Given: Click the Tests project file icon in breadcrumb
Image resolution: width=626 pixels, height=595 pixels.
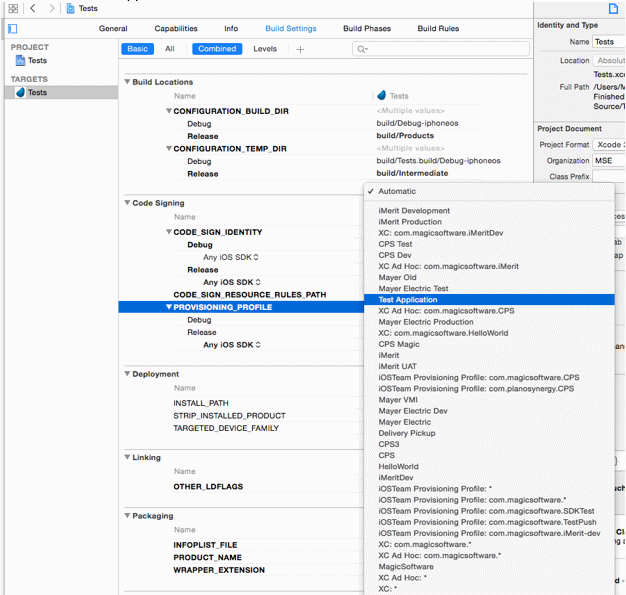Looking at the screenshot, I should tap(70, 8).
